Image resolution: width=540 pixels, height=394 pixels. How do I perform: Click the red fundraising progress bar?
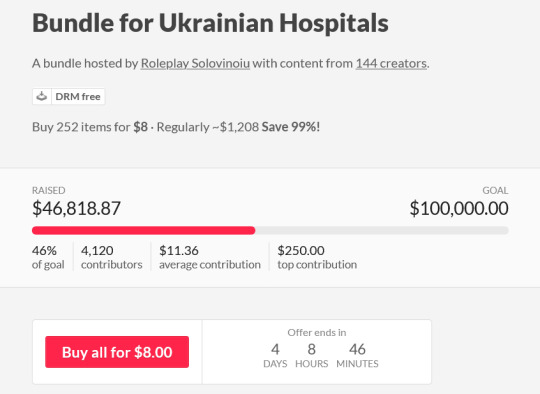(x=144, y=230)
